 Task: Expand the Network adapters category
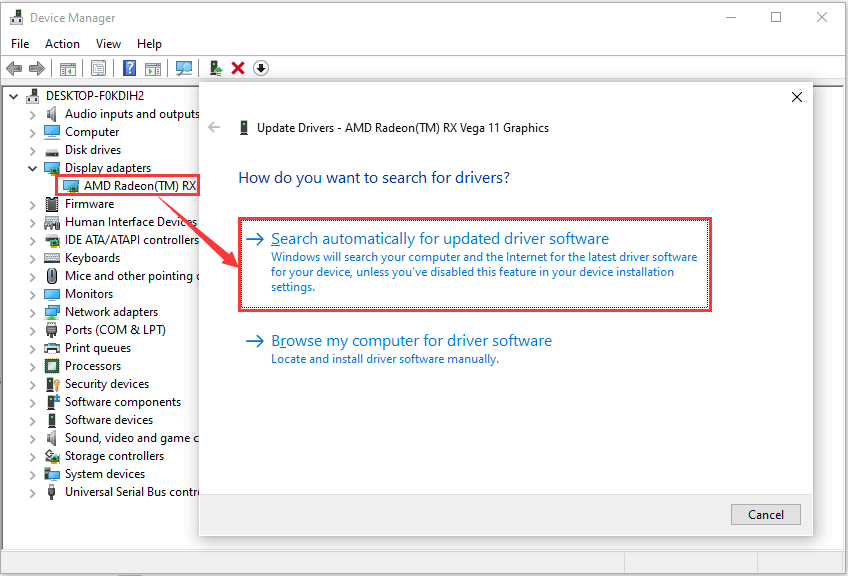[x=32, y=313]
